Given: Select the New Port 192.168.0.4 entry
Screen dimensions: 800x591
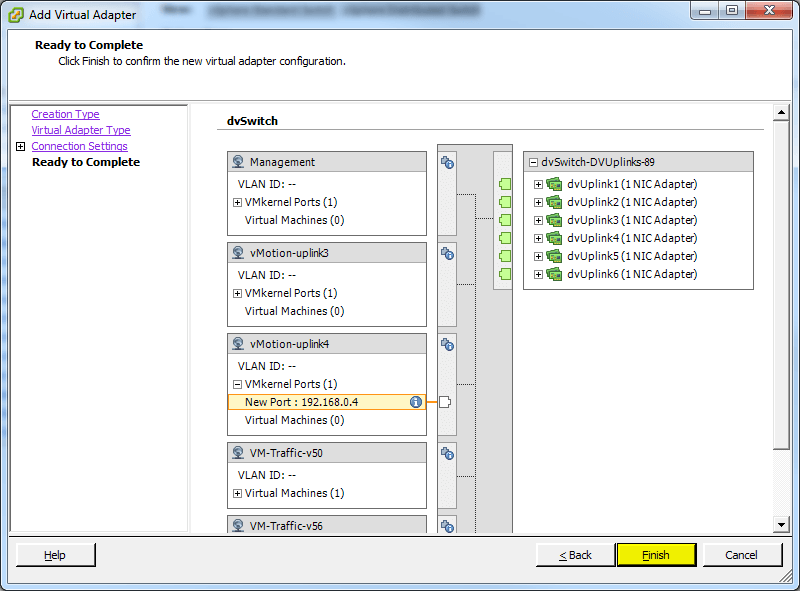Looking at the screenshot, I should 301,402.
